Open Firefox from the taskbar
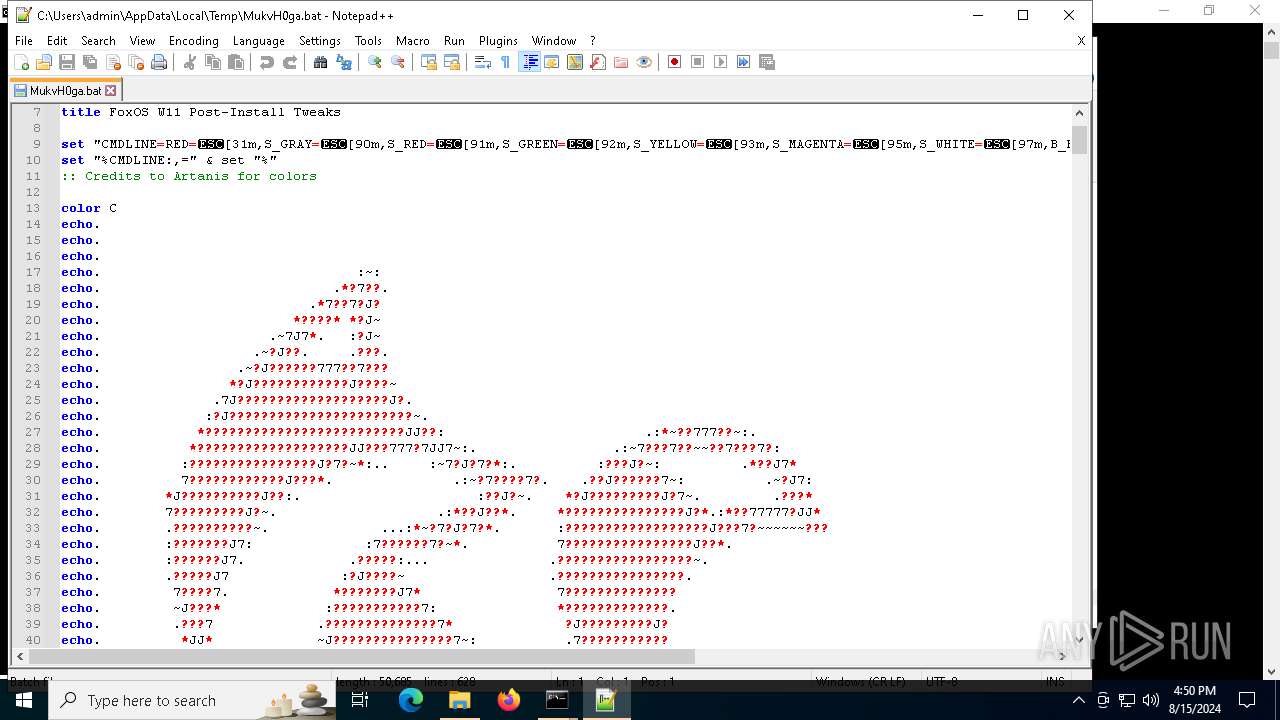 click(x=509, y=700)
